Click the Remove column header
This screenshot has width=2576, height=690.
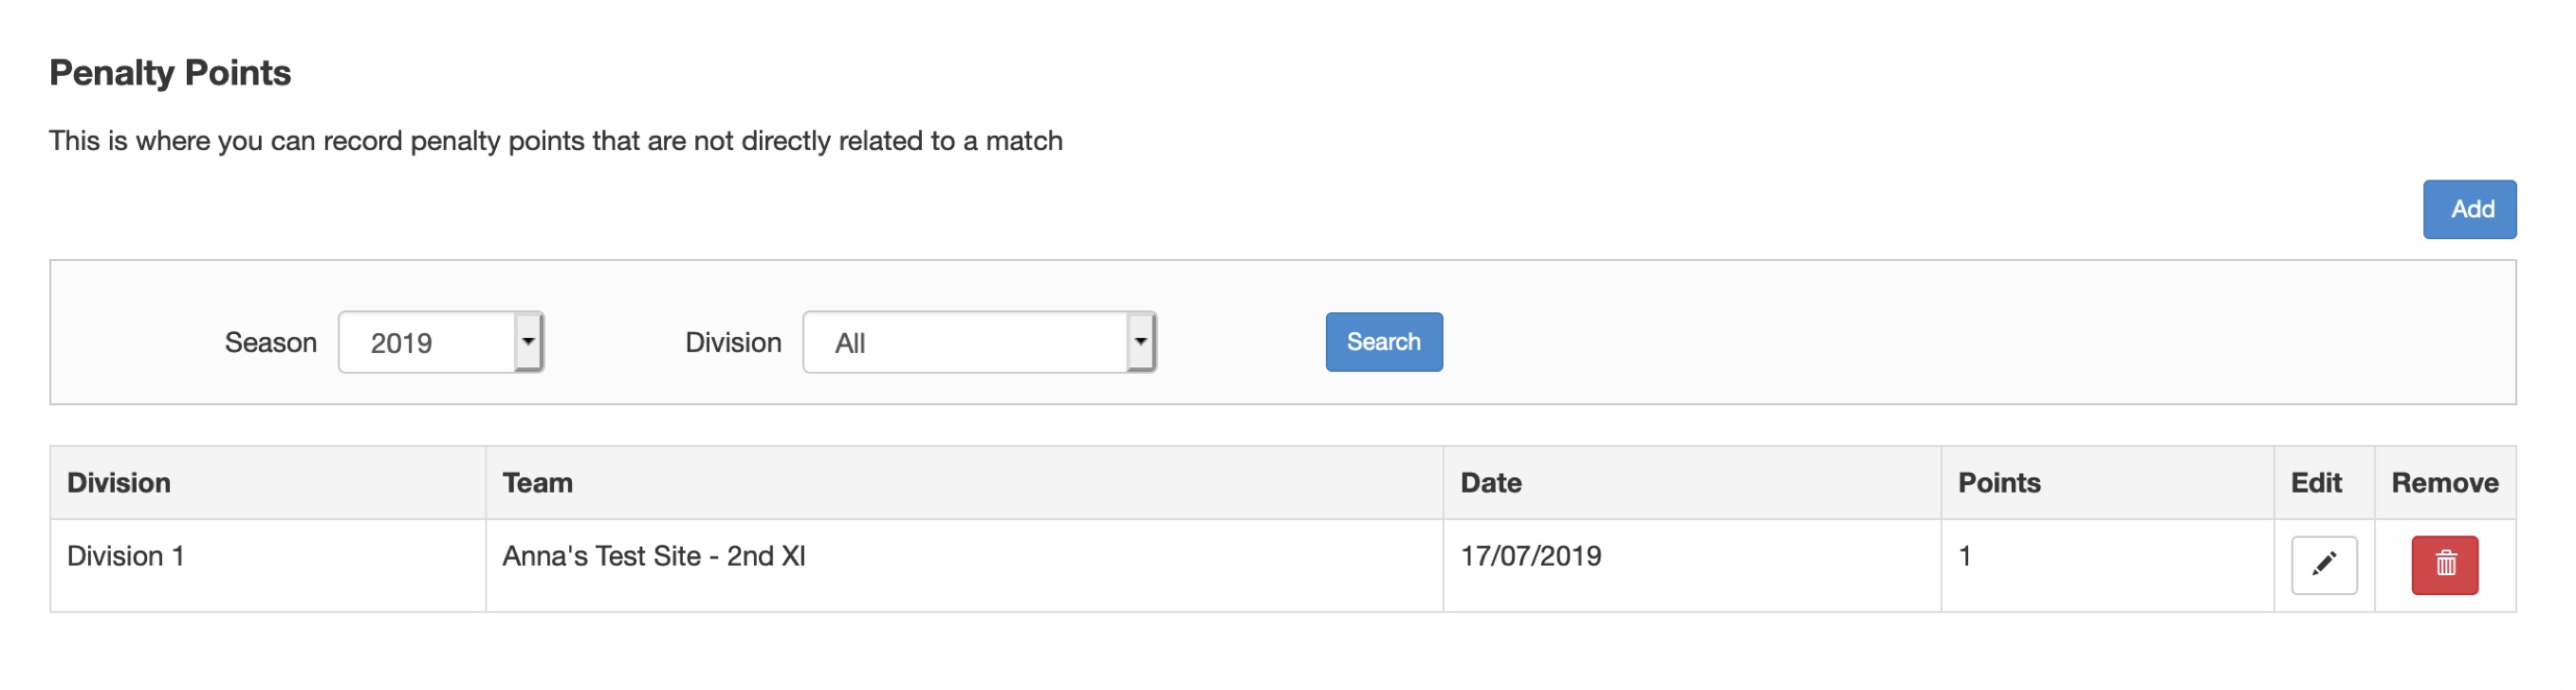(x=2444, y=483)
